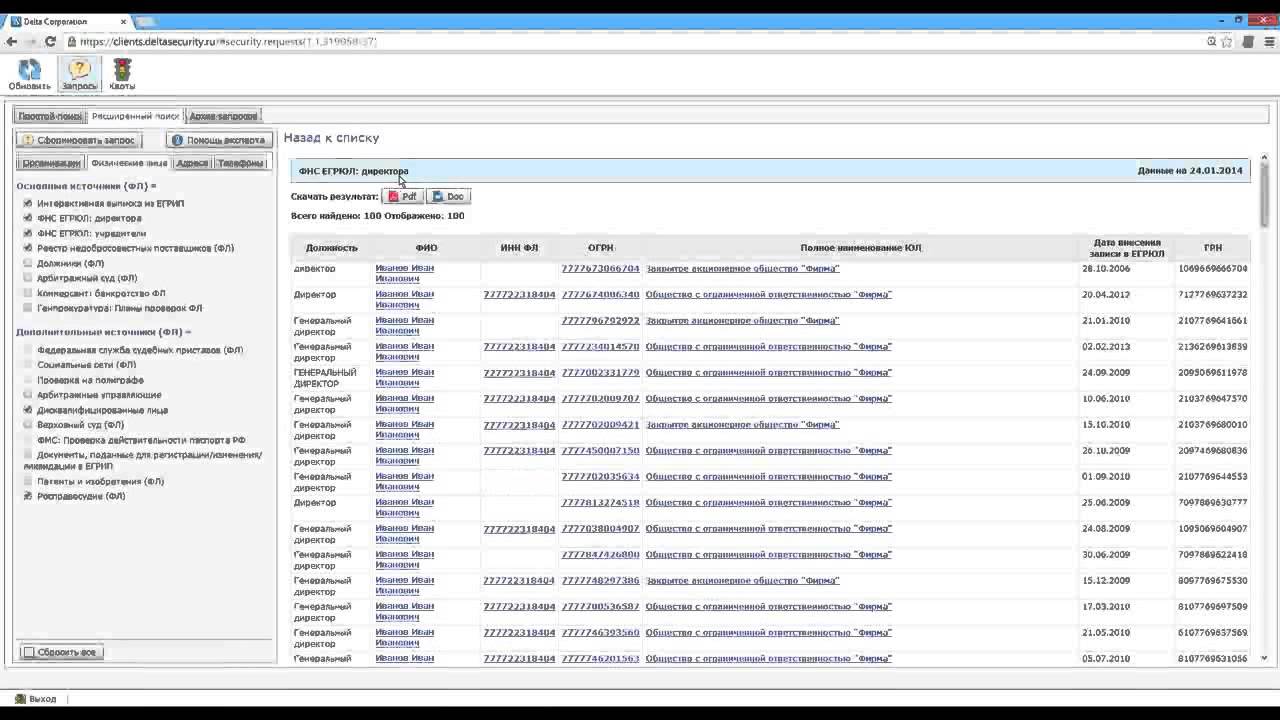The width and height of the screenshot is (1280, 720).
Task: Open Иванов Иван link in row dated 02.02.2013
Action: 404,352
